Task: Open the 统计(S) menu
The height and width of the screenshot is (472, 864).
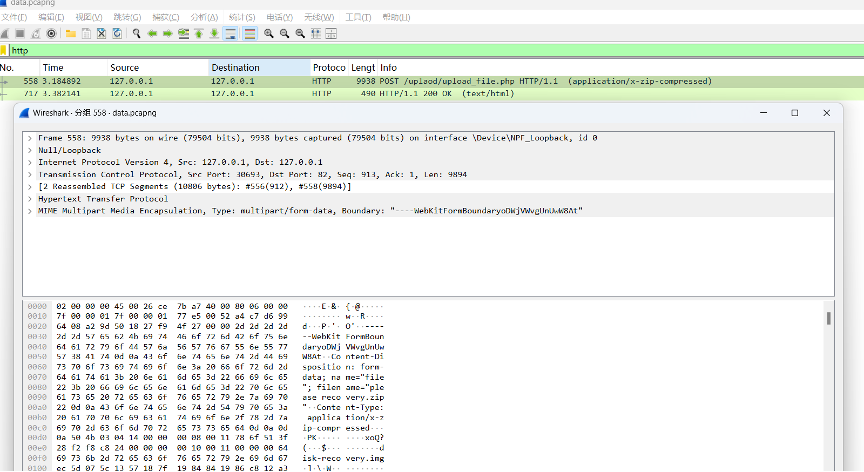Action: (x=242, y=17)
